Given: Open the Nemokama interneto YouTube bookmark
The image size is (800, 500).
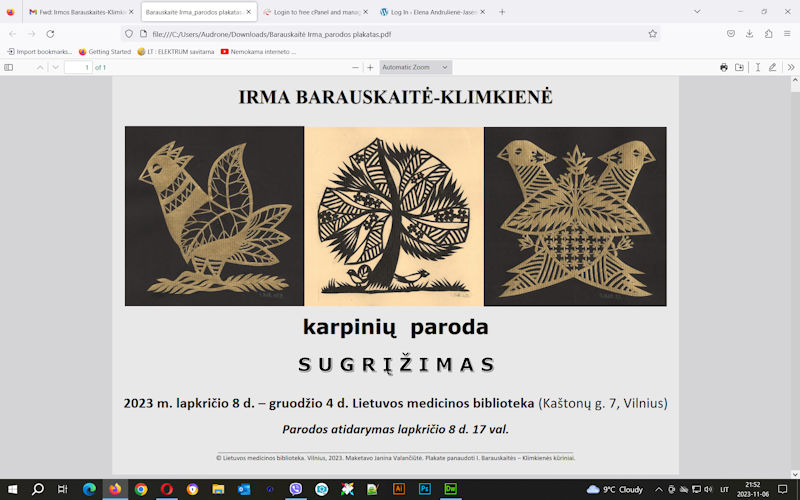Looking at the screenshot, I should click(258, 52).
